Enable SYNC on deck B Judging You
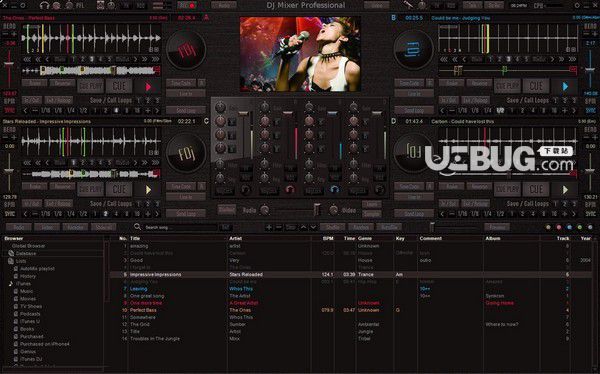Screen dimensions: 600x374 pyautogui.click(x=590, y=110)
